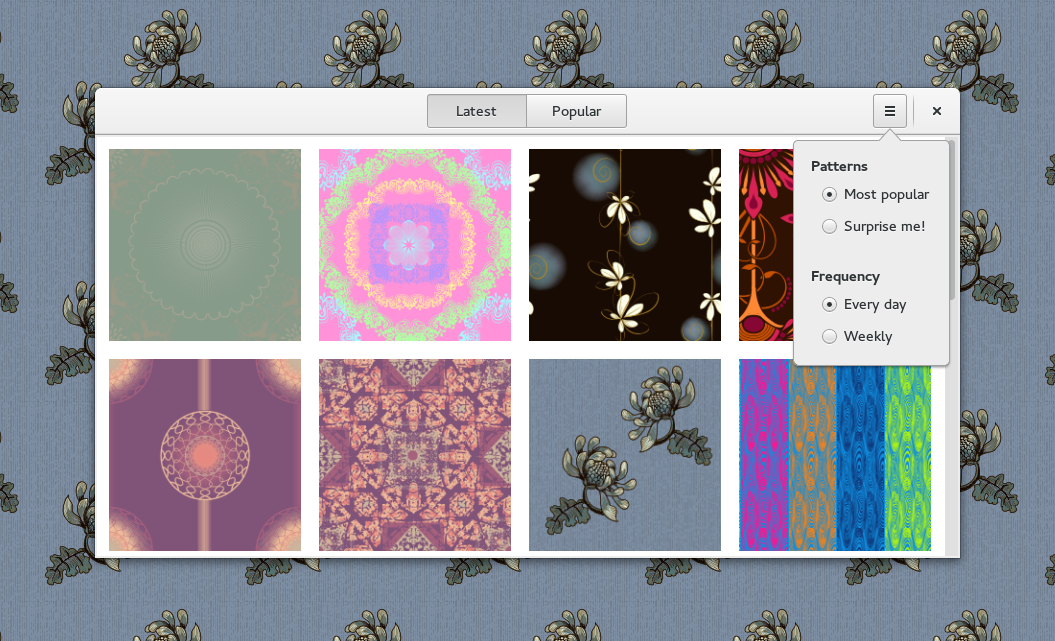Choose the mosaic damask pattern
Screen dimensions: 1055x641
[414, 455]
